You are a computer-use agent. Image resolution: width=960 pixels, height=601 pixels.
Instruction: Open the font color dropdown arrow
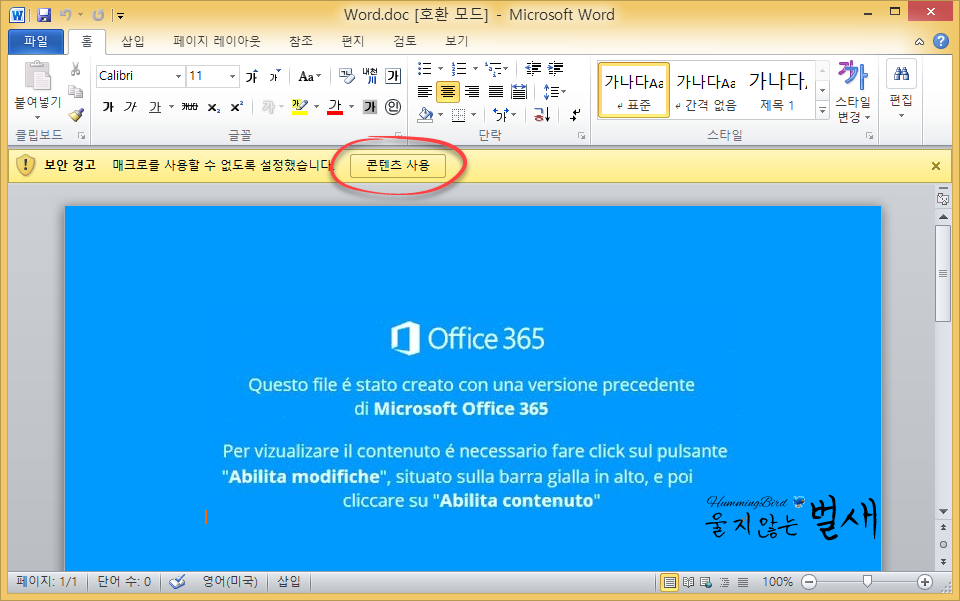(351, 107)
